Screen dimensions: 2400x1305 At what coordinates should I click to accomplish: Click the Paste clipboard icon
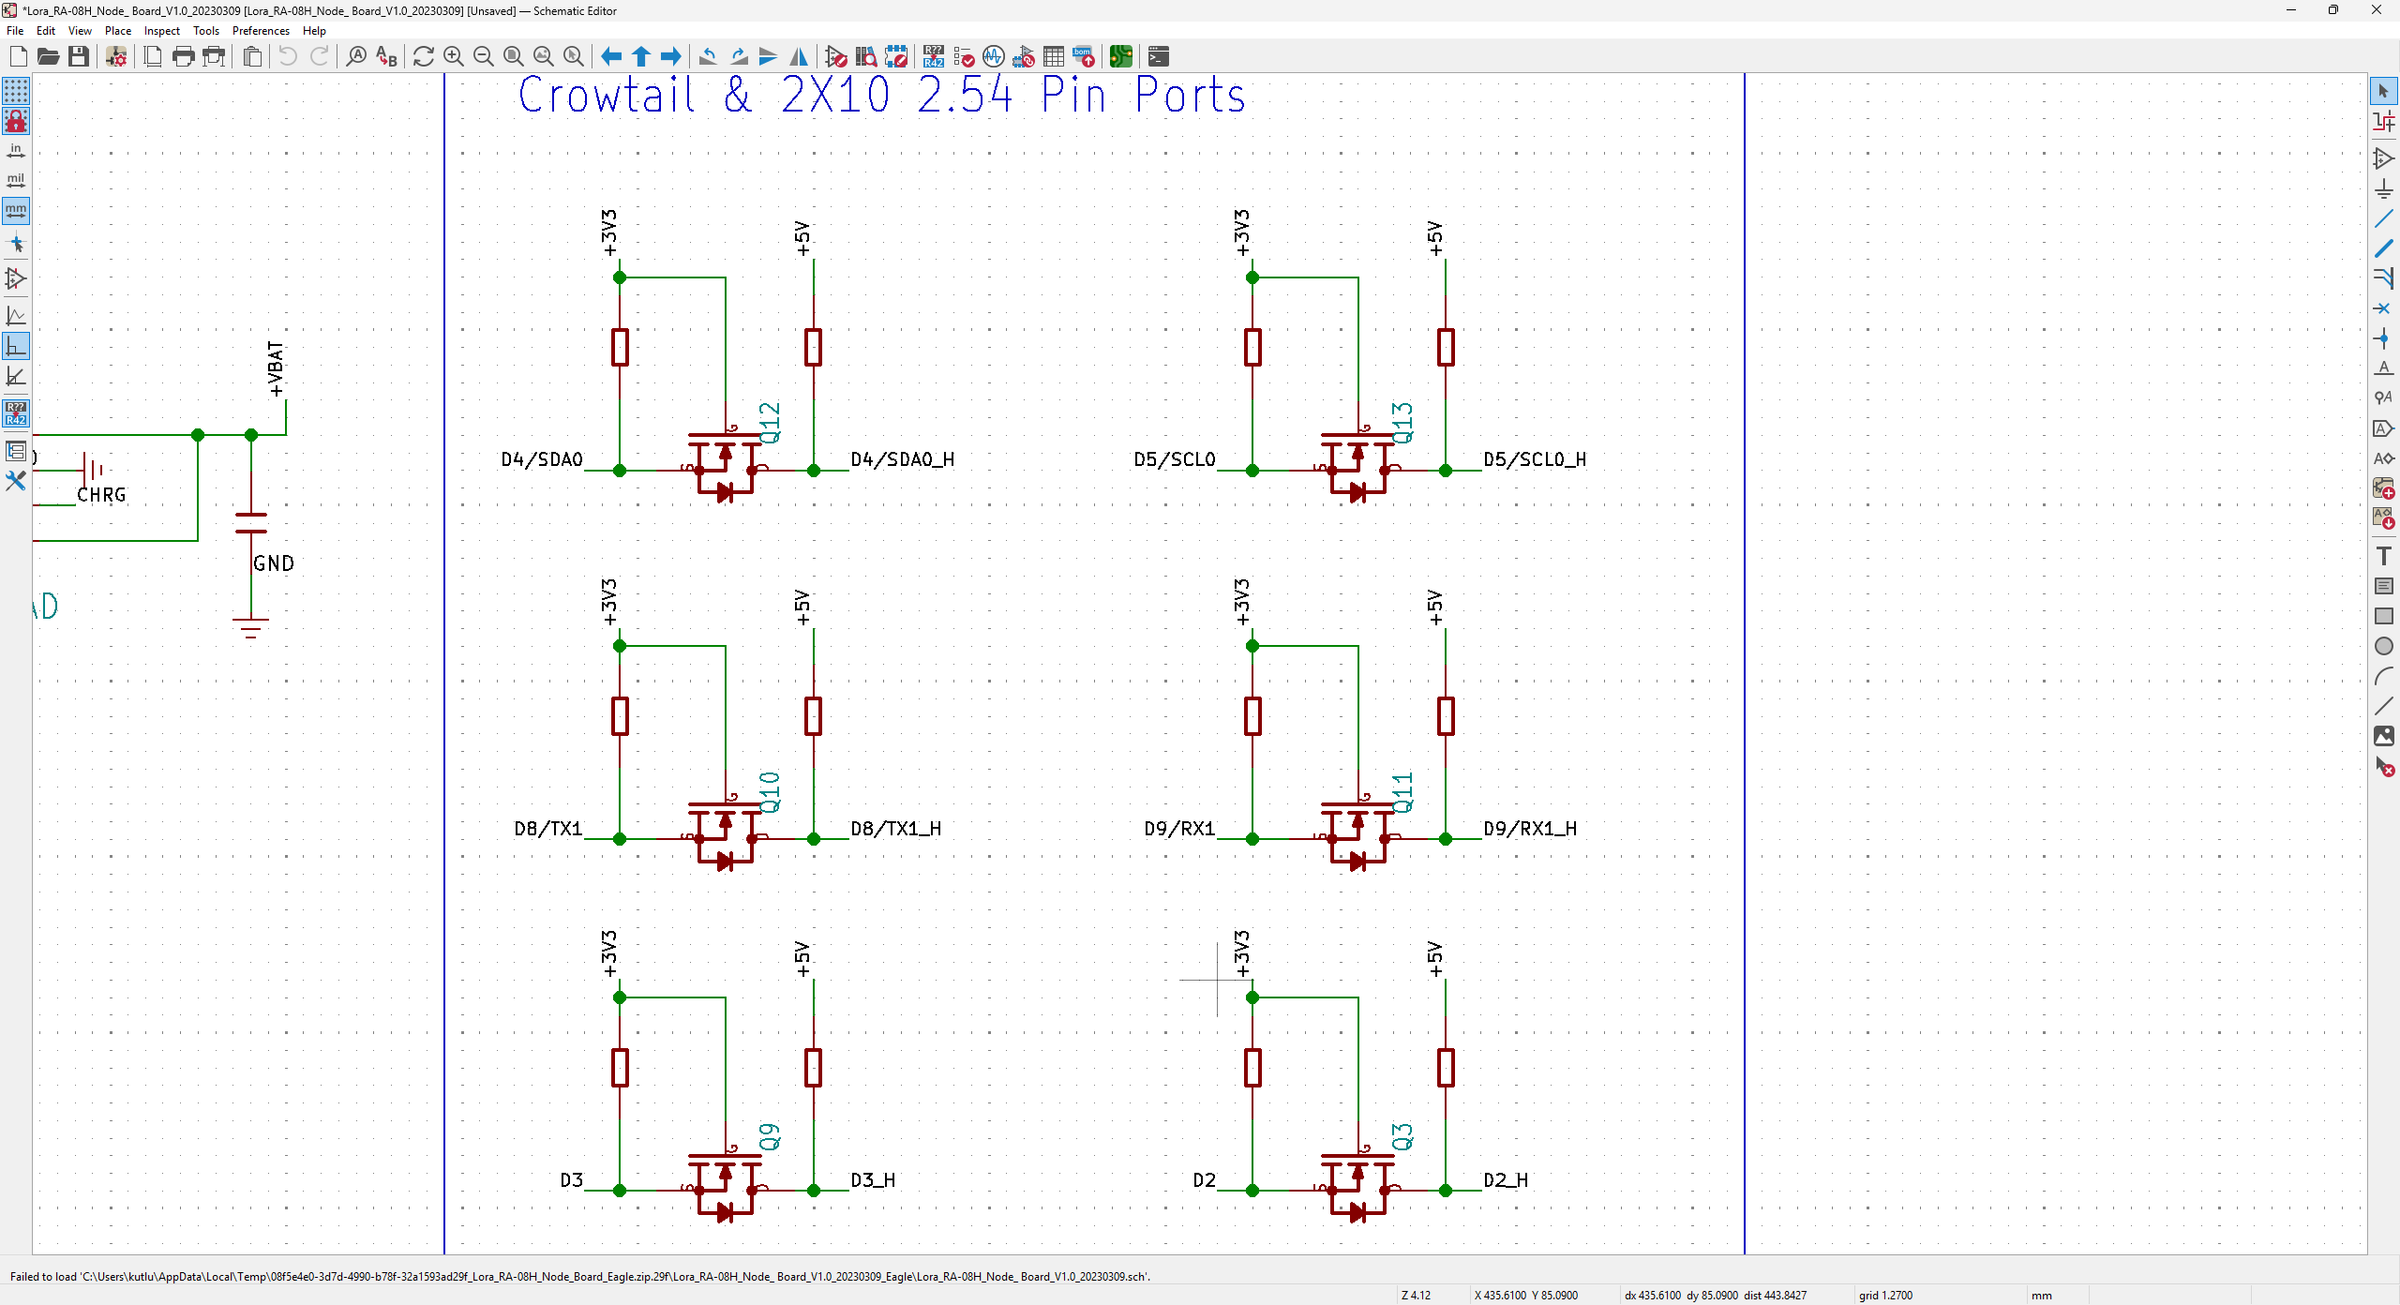[x=253, y=57]
